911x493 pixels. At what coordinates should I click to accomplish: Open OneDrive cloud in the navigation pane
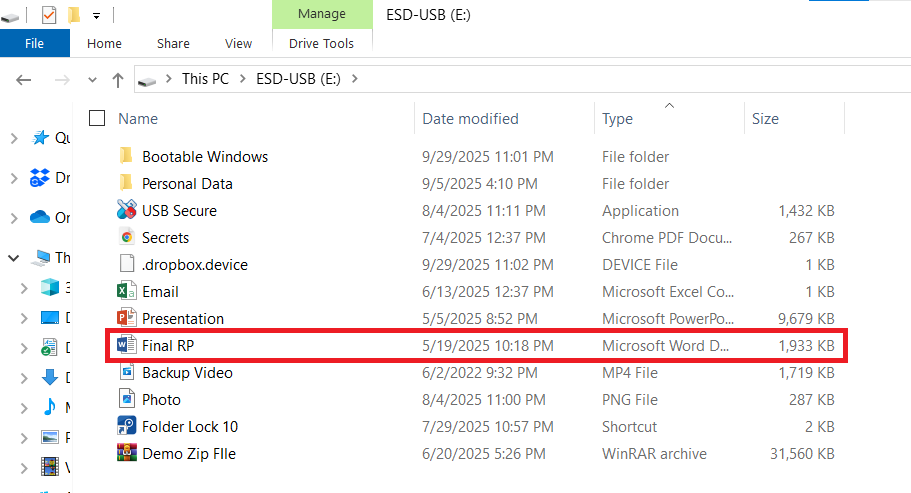40,217
